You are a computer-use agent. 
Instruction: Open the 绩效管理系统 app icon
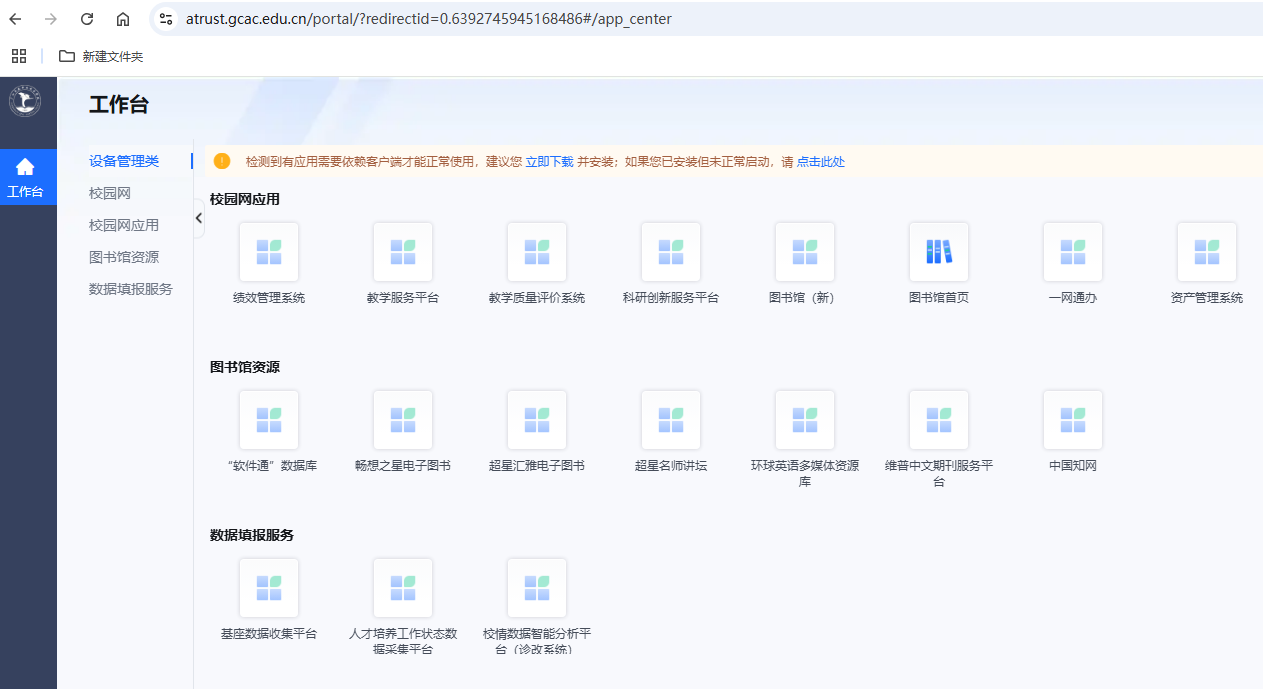point(268,251)
